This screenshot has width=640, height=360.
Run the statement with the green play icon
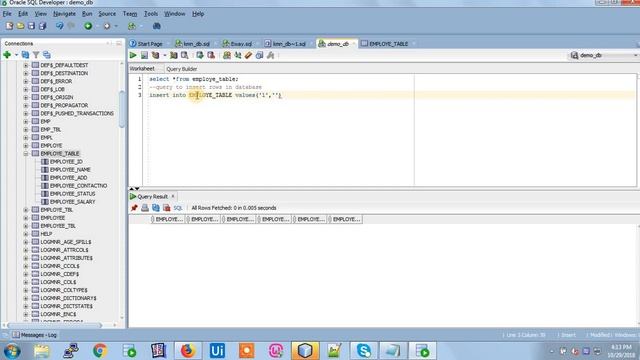133,55
